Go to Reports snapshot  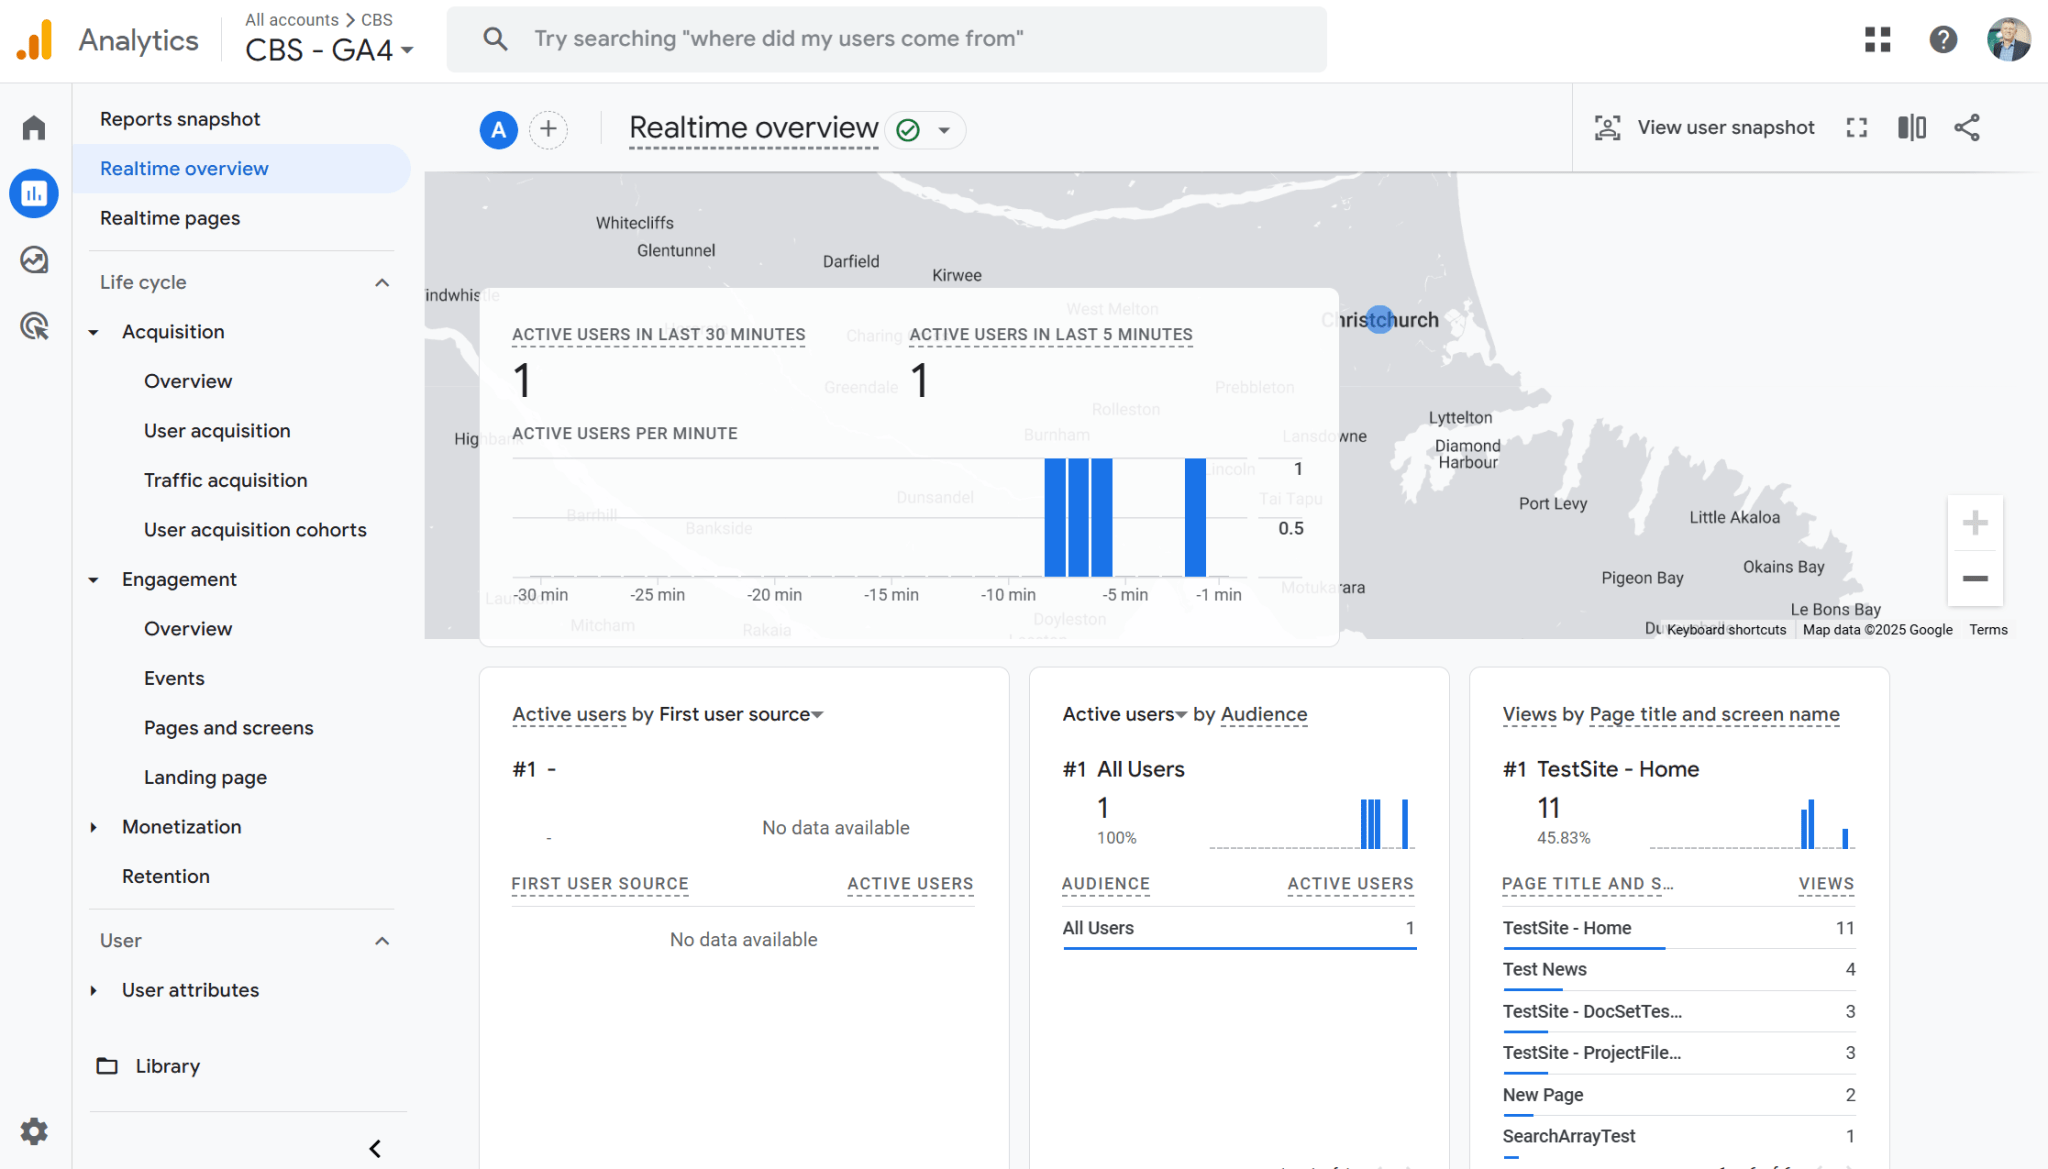point(180,118)
